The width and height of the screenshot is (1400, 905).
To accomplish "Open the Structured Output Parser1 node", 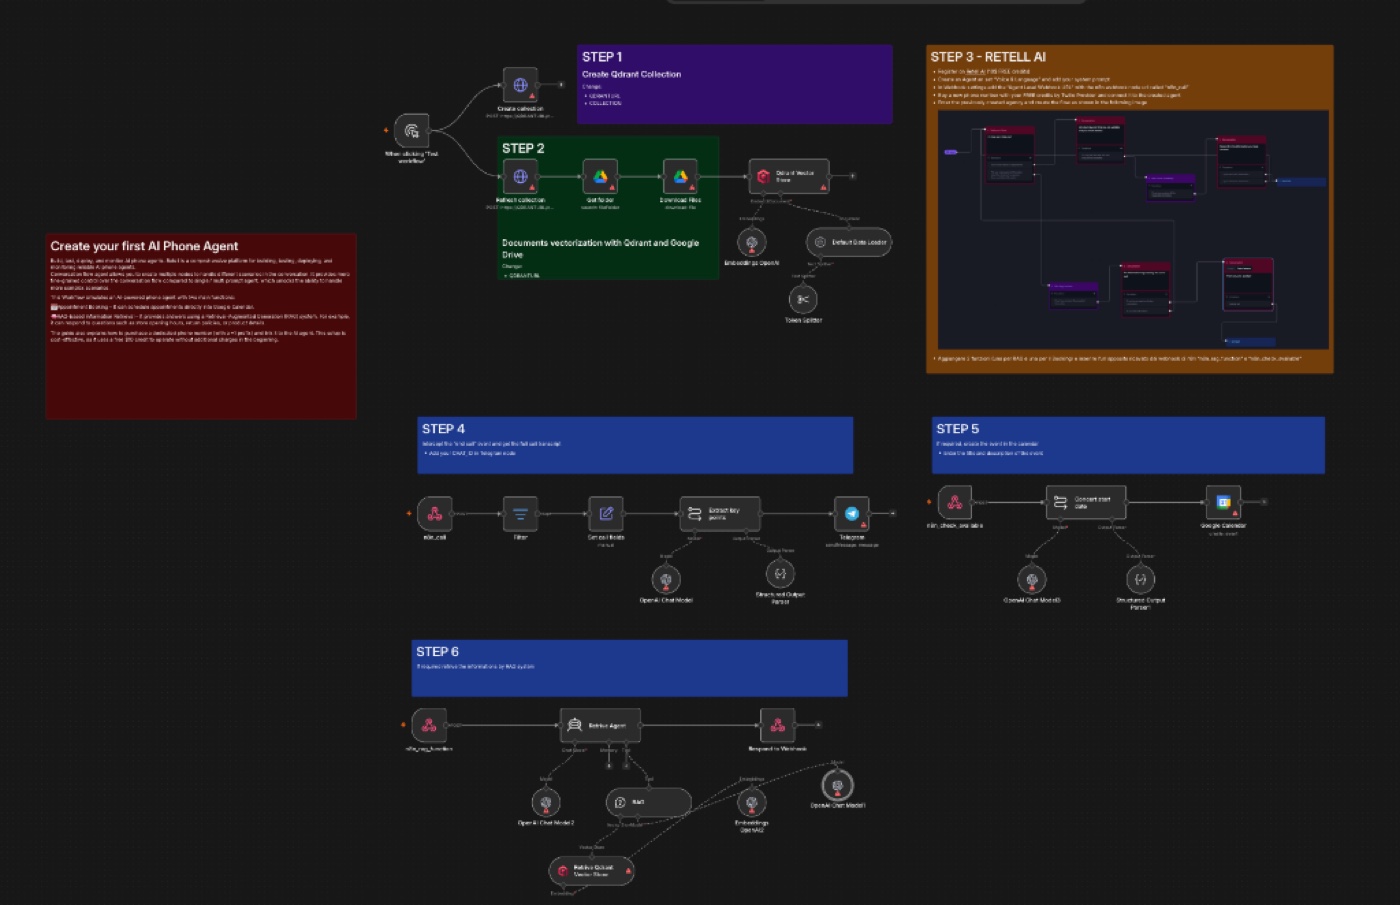I will coord(1140,579).
